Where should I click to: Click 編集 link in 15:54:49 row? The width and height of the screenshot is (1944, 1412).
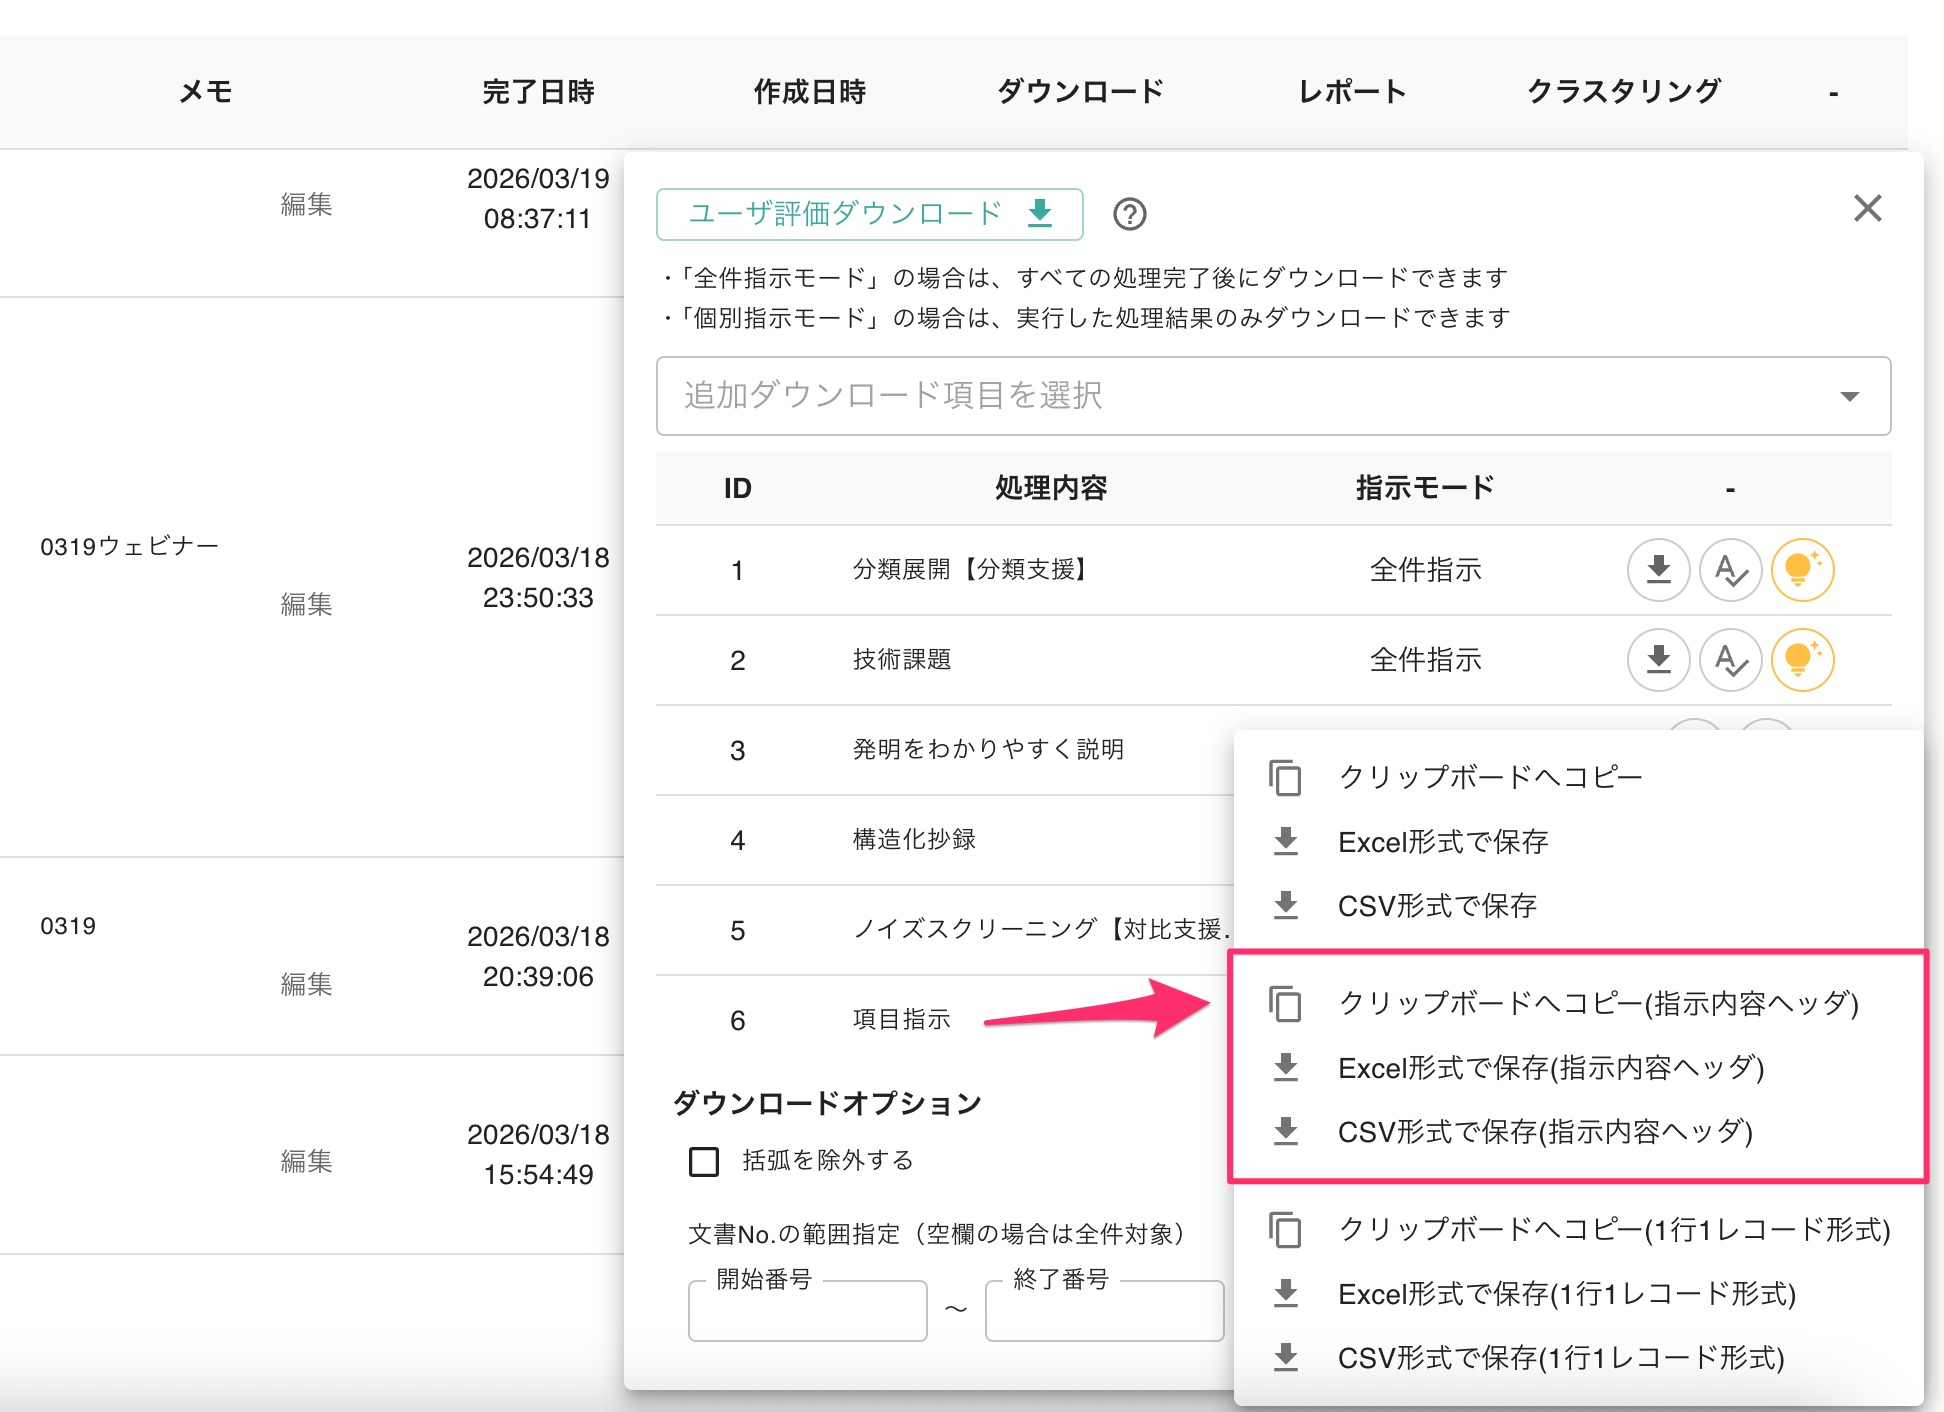[306, 1161]
